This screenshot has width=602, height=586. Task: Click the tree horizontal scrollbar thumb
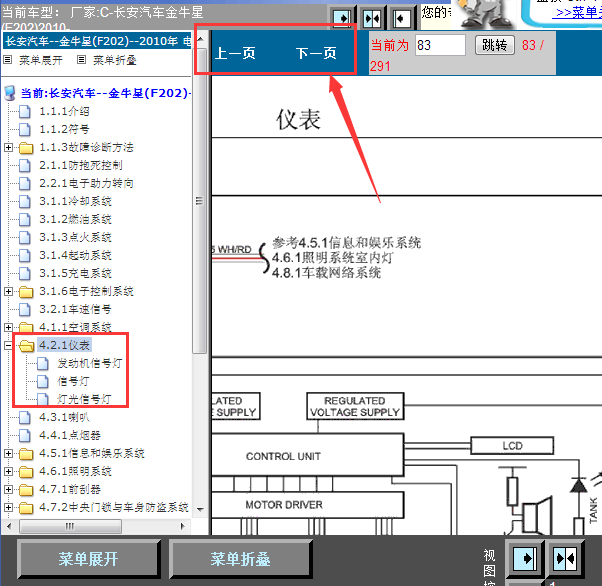[x=70, y=526]
